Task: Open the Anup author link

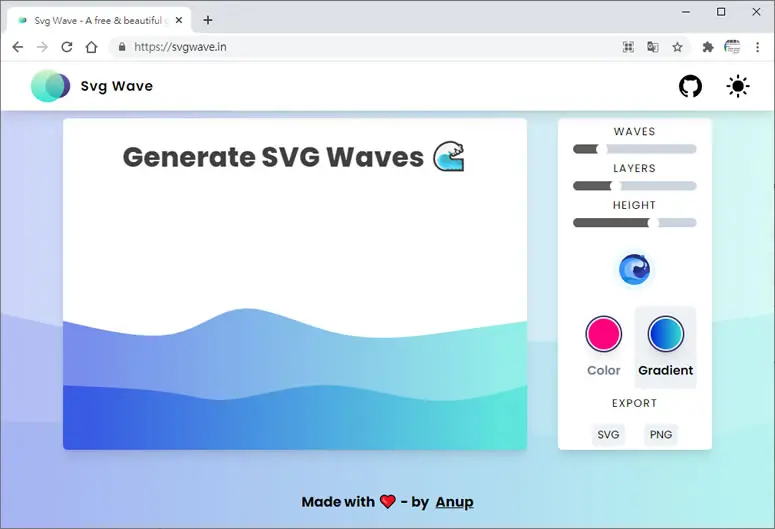Action: [x=454, y=502]
